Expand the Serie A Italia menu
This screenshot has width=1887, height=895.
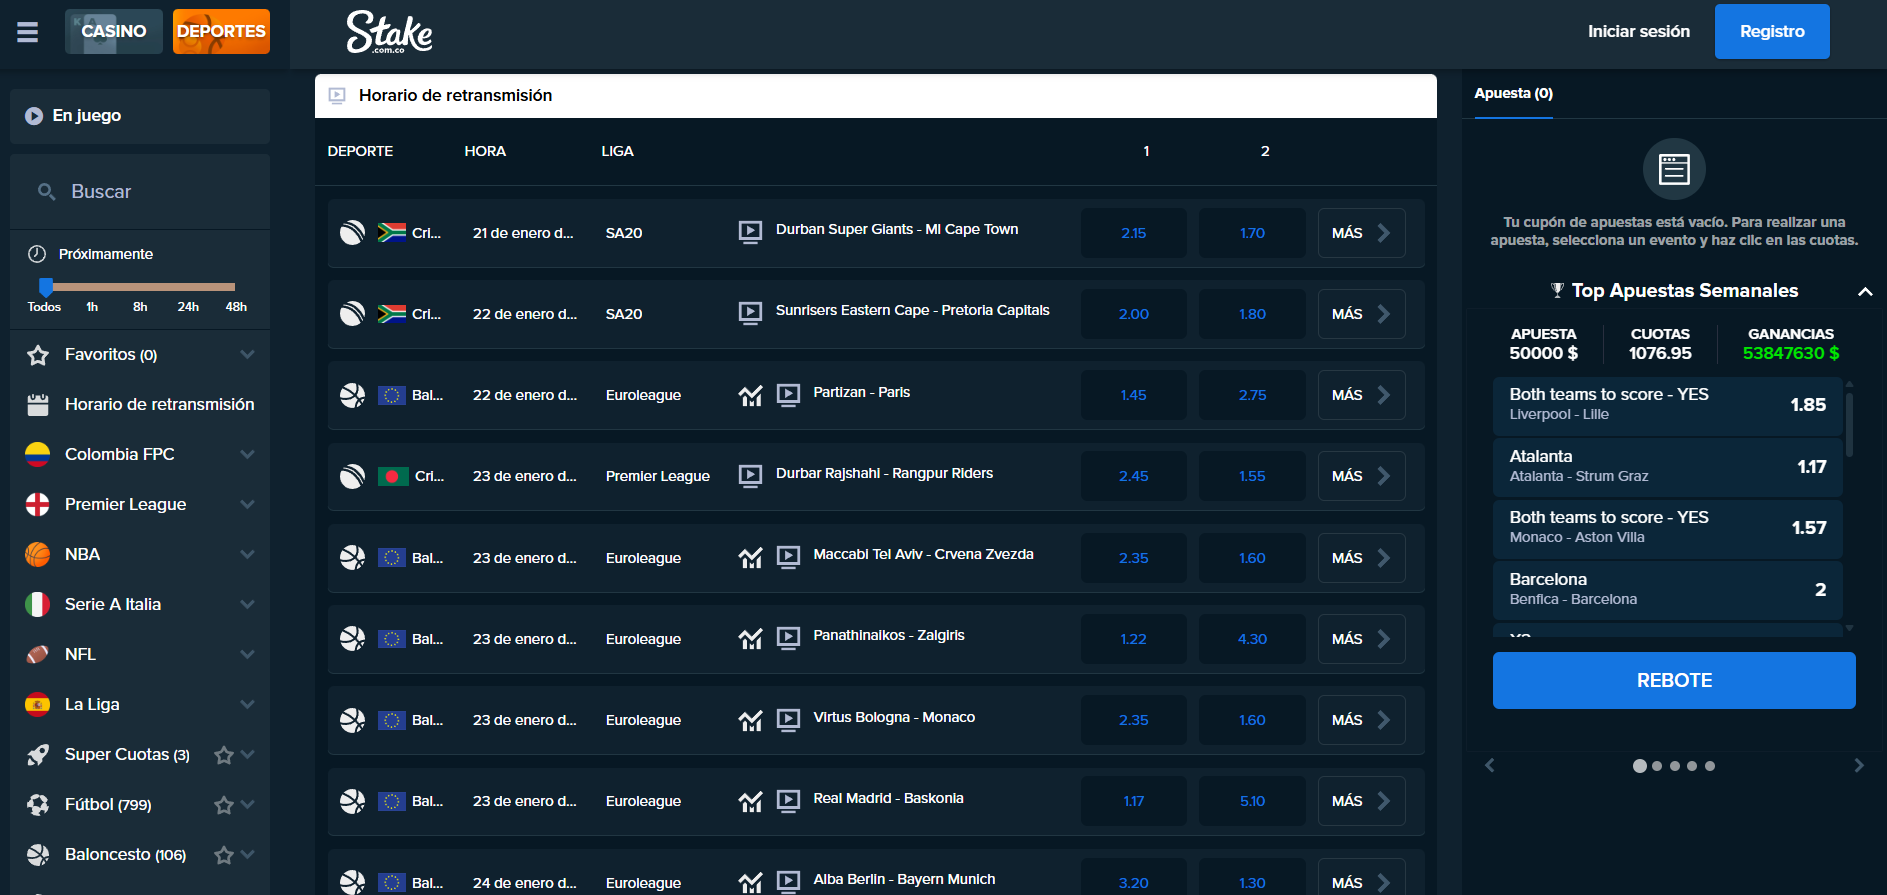(x=247, y=604)
